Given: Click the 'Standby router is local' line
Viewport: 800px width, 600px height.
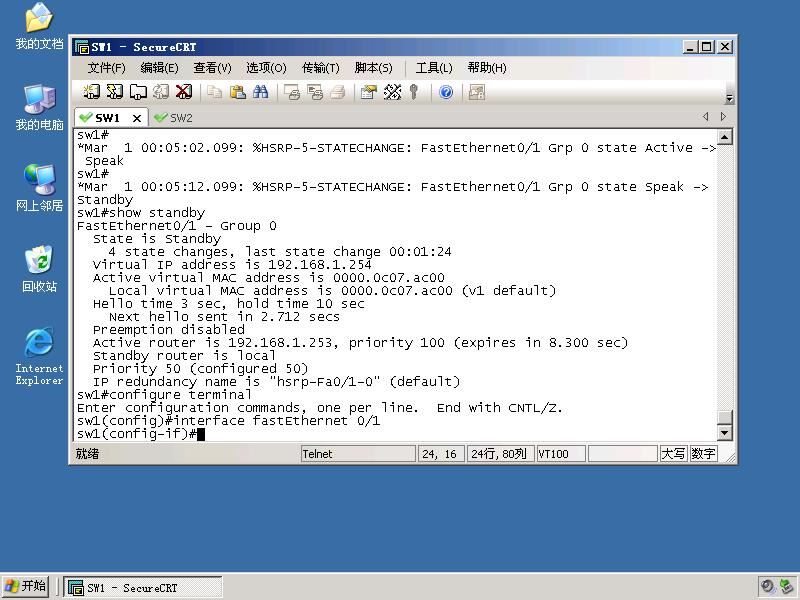Looking at the screenshot, I should click(184, 356).
